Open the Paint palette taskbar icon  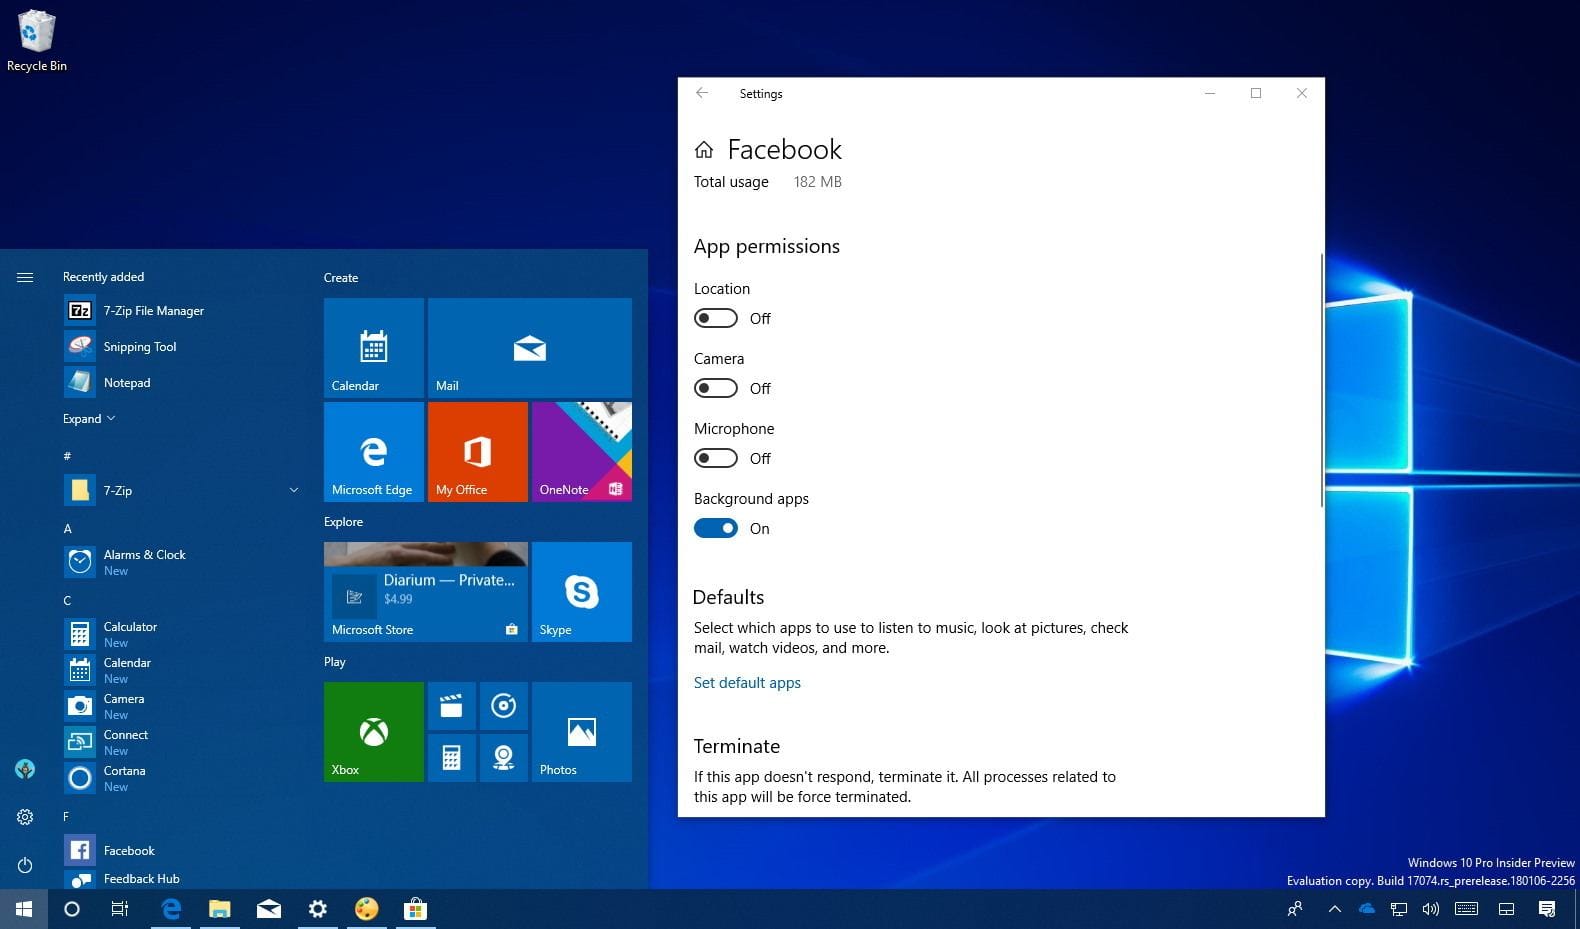[x=367, y=909]
